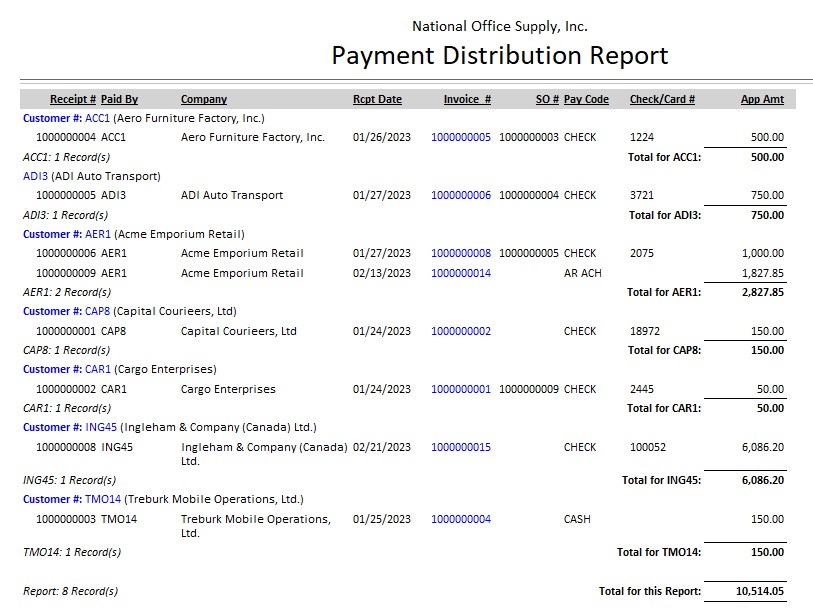The image size is (813, 614).
Task: Click invoice 1000000015 for Ingleham & Company
Action: point(460,447)
